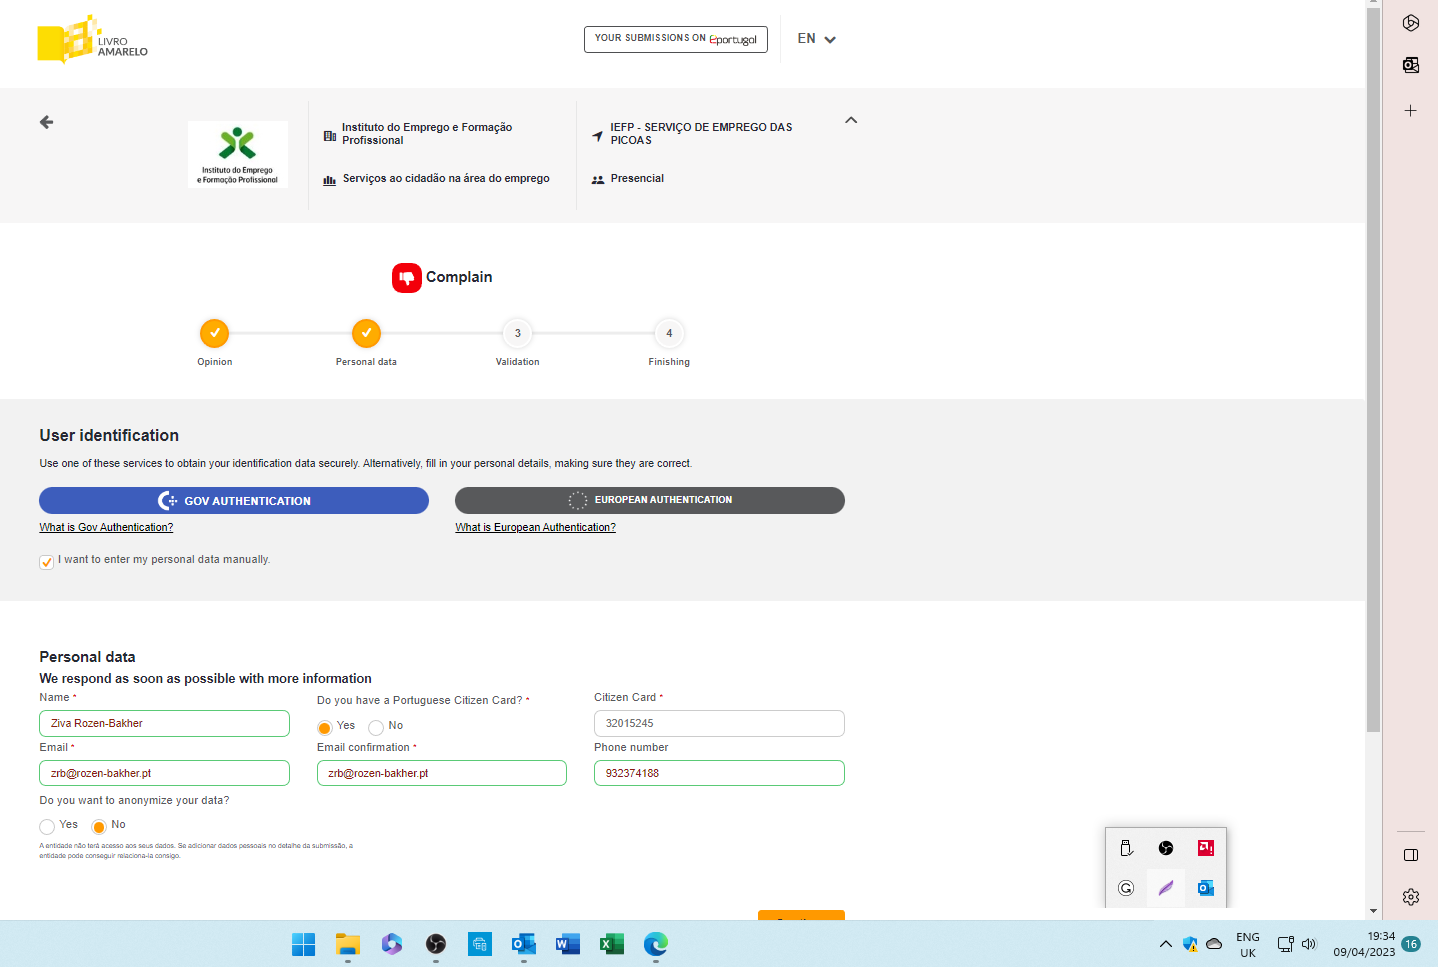Click the page vertical scrollbar
The width and height of the screenshot is (1438, 967).
1374,370
